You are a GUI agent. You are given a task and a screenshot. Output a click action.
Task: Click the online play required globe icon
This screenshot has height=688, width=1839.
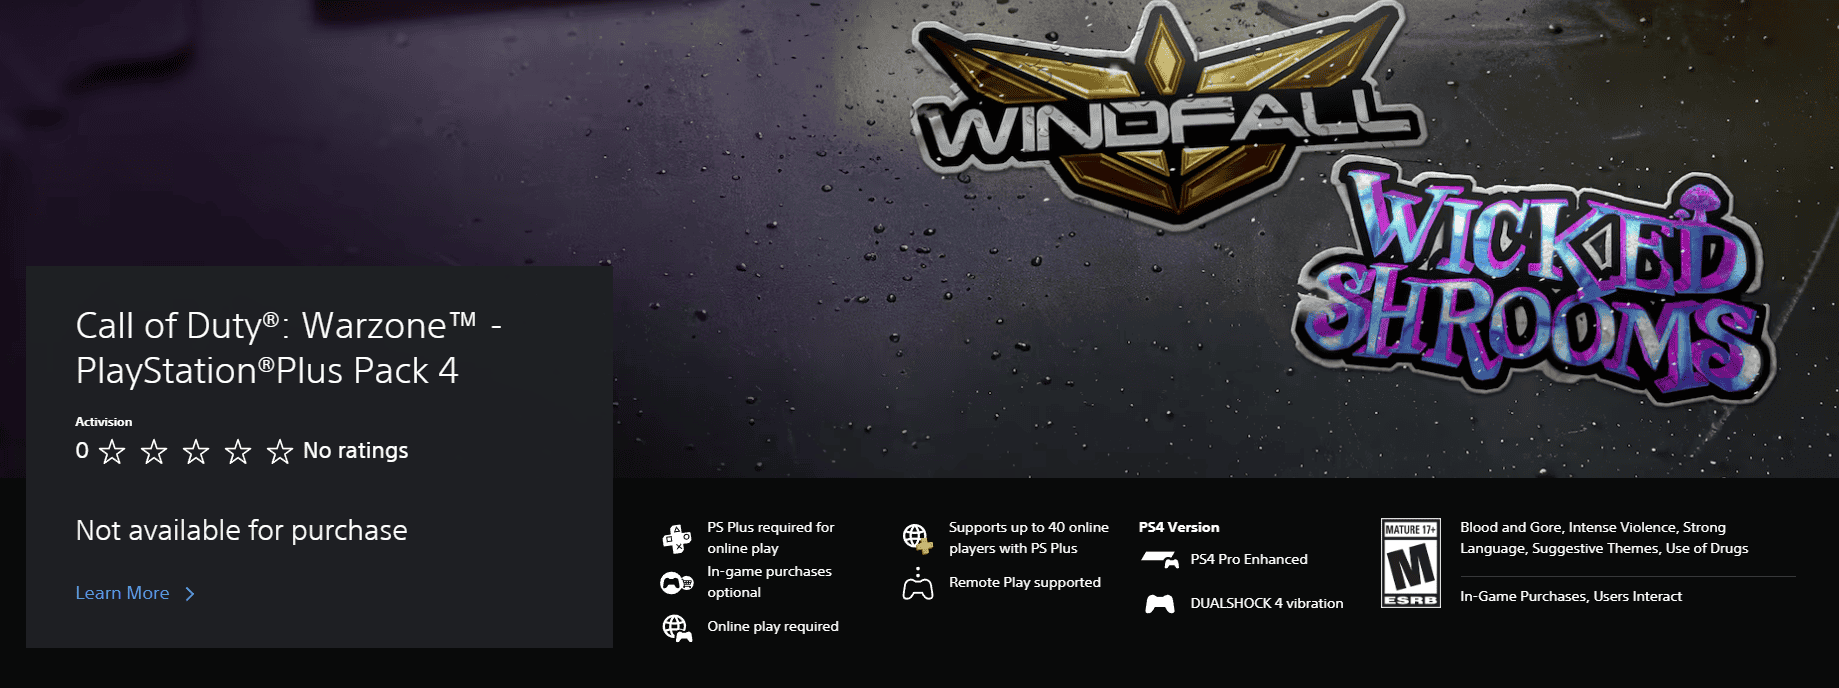(x=677, y=627)
